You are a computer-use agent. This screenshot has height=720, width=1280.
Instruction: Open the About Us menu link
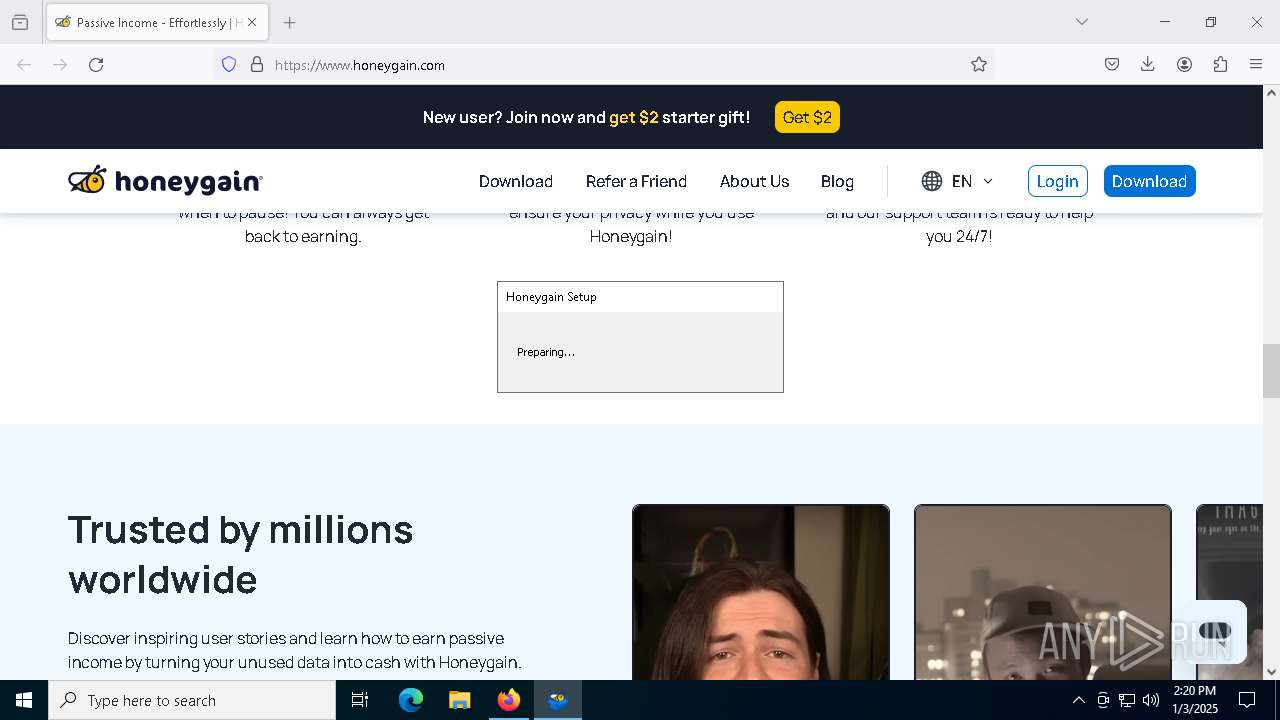click(x=754, y=181)
